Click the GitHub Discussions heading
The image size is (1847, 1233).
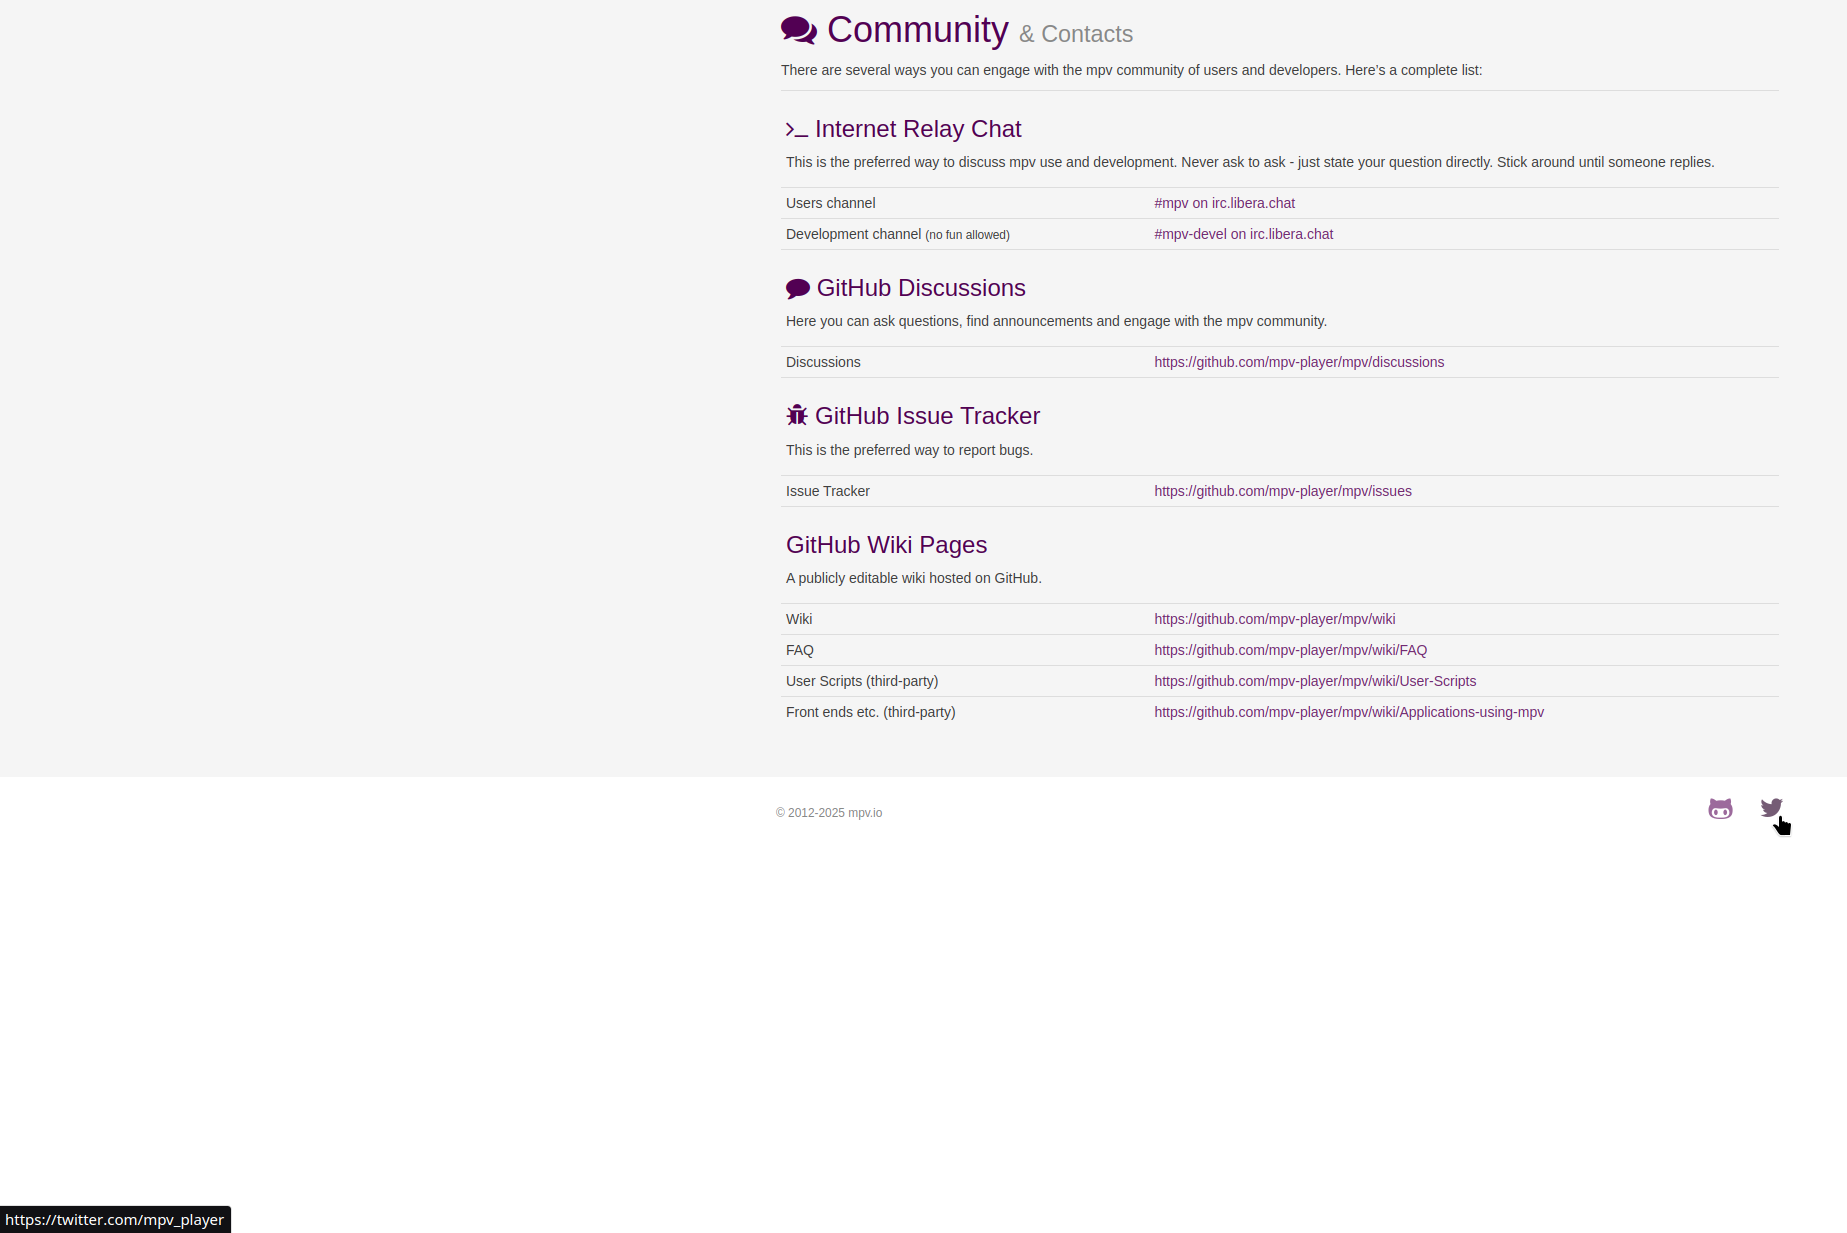[x=921, y=288]
